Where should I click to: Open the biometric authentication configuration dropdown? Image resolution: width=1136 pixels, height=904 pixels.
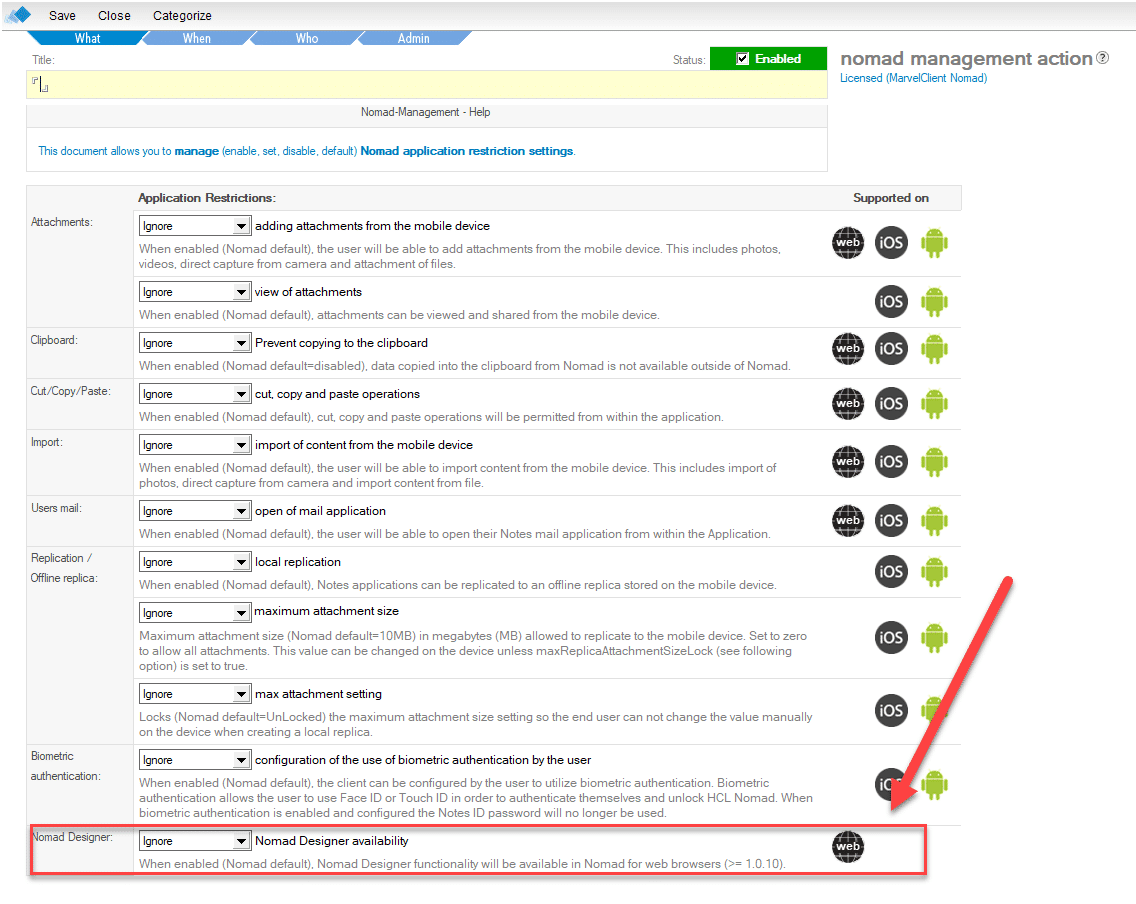194,760
